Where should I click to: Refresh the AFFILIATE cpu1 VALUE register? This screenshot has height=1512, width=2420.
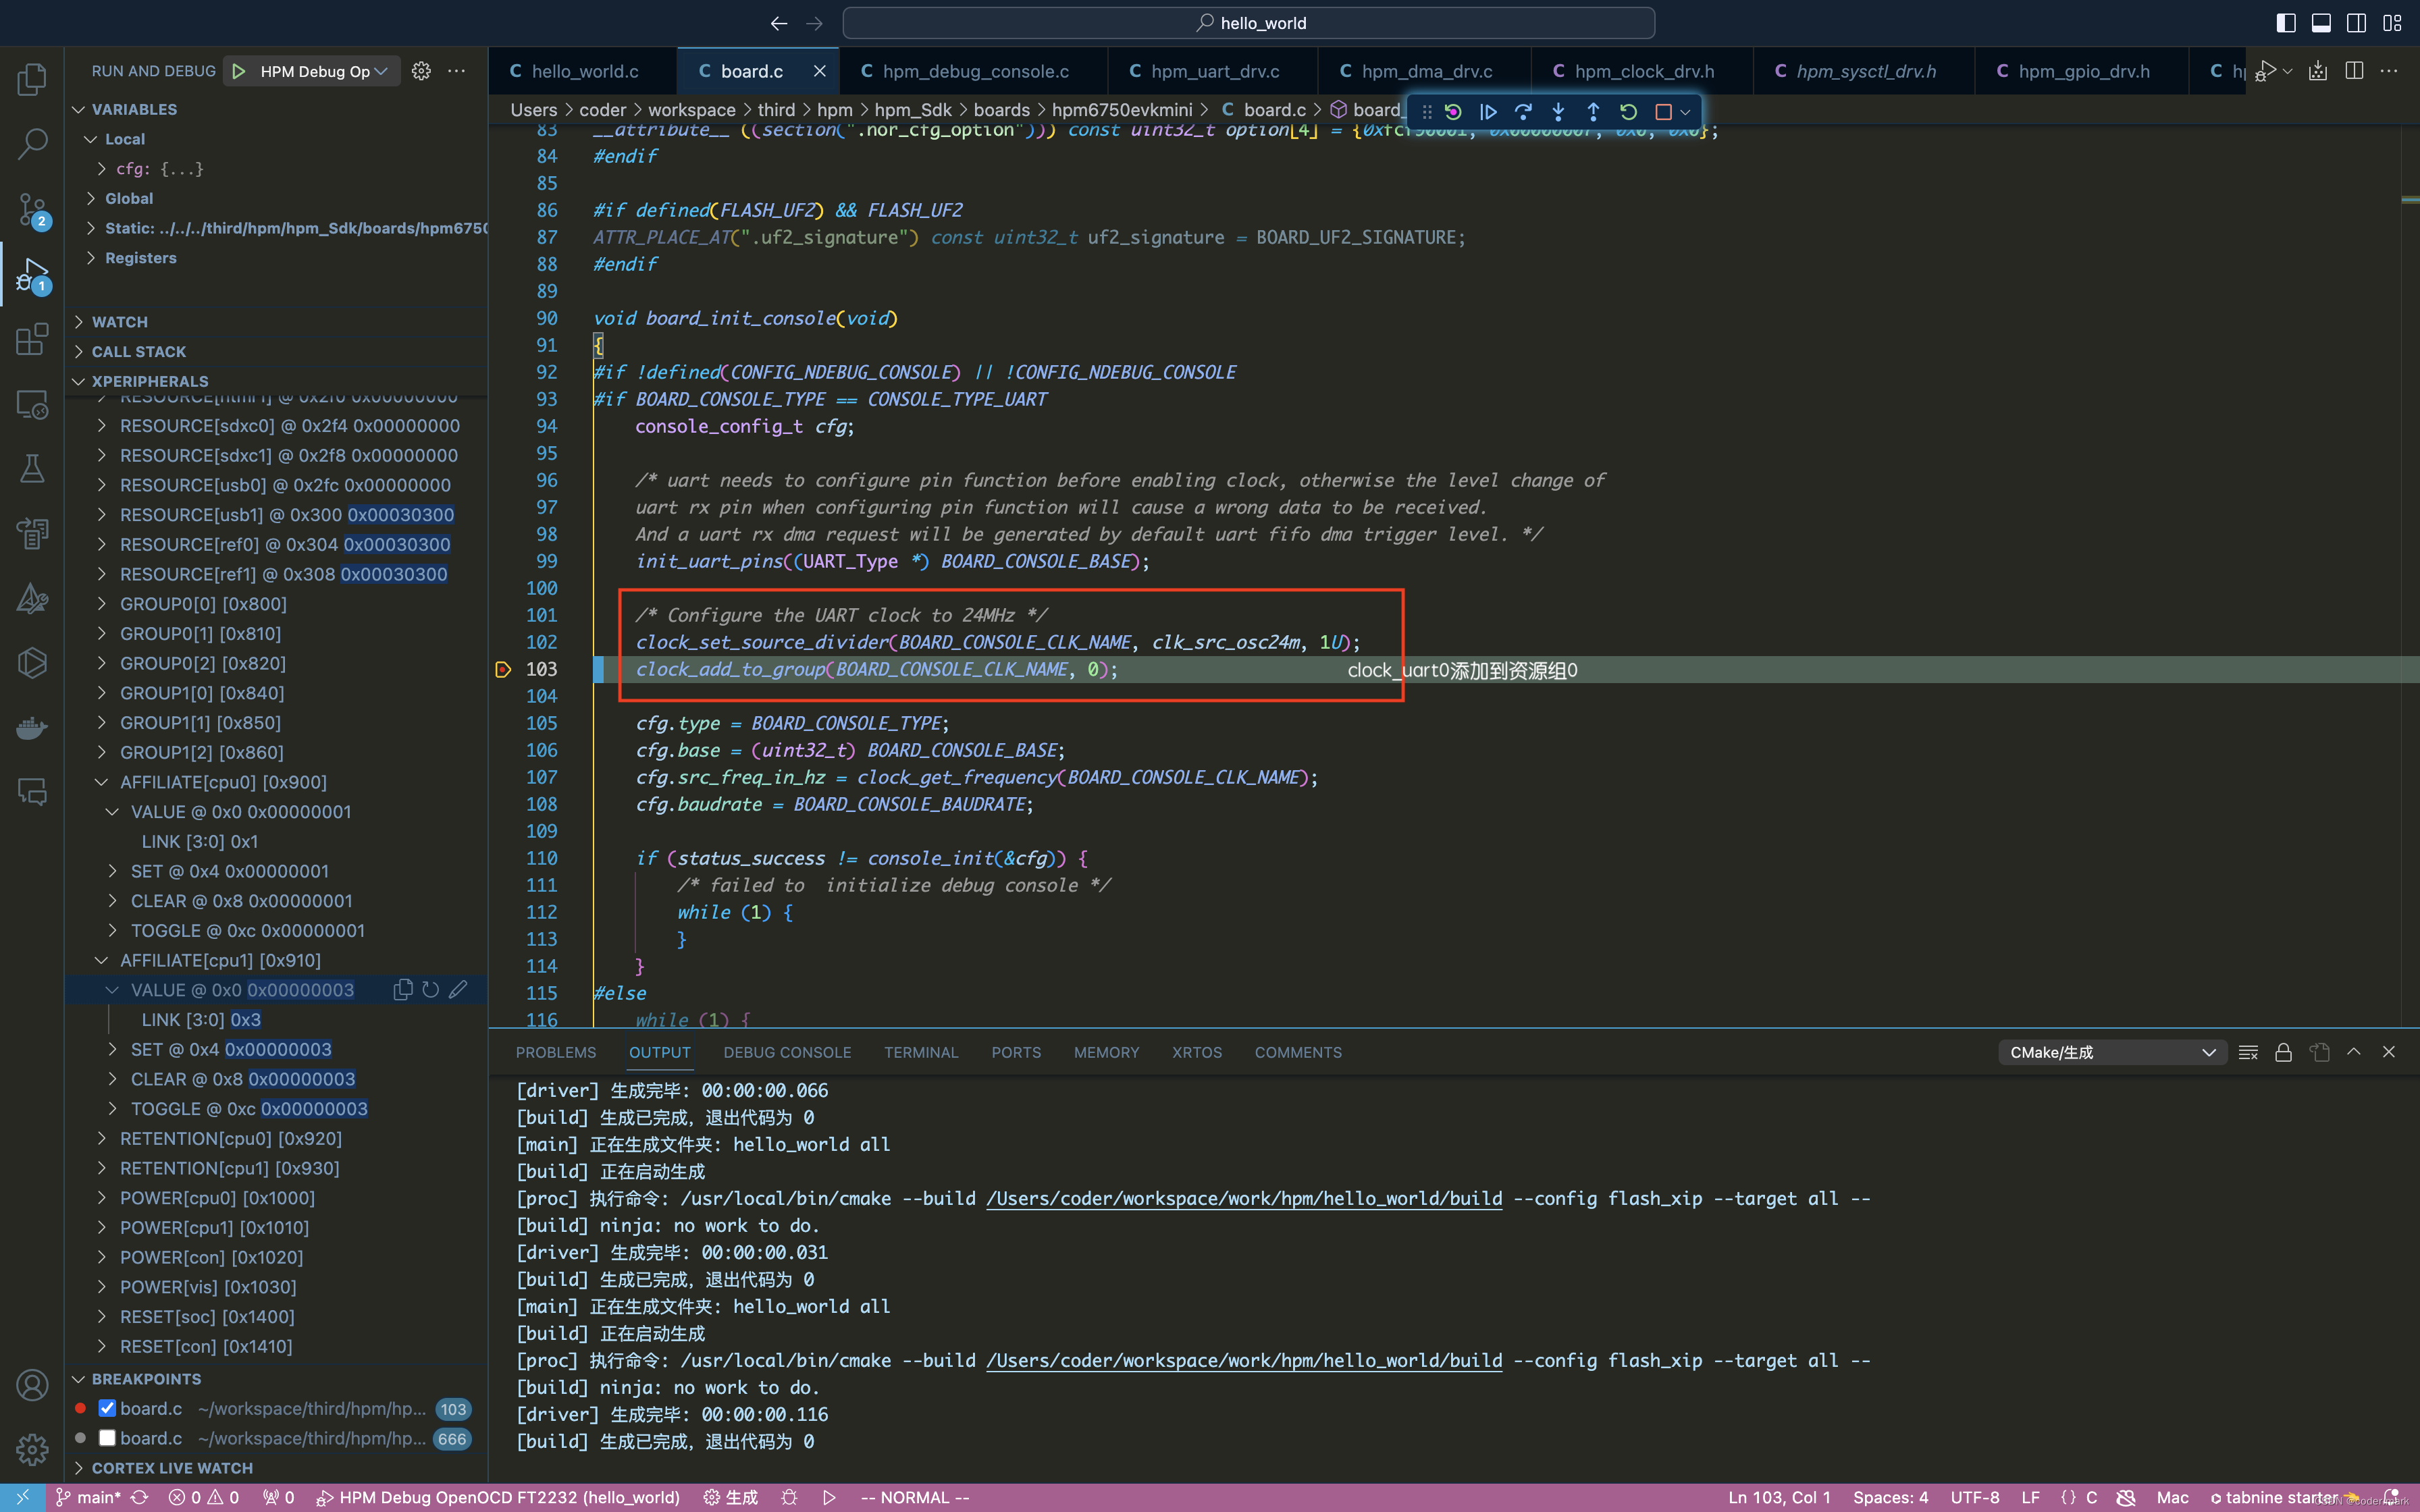(x=430, y=989)
